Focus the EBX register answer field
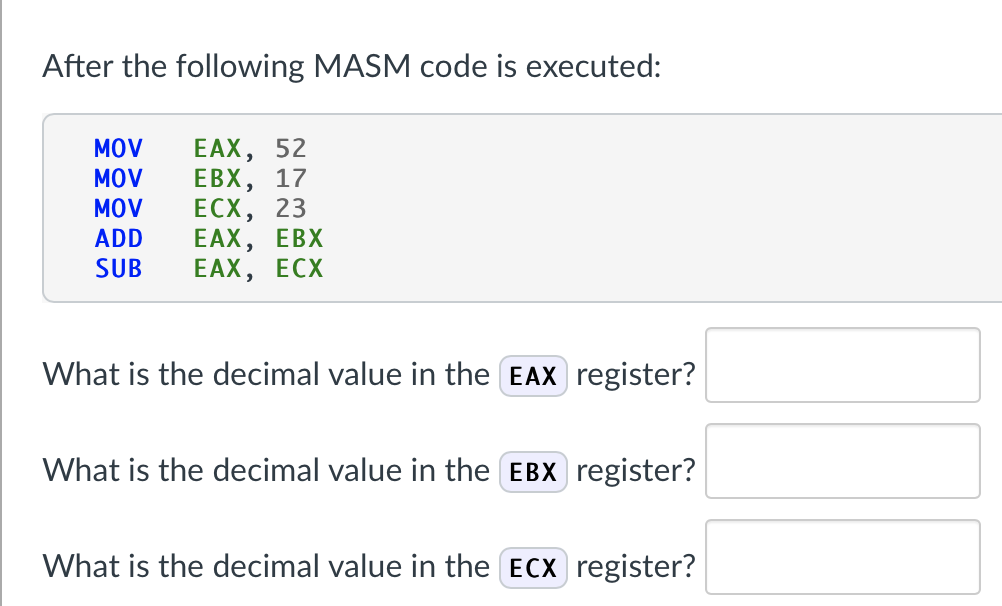The height and width of the screenshot is (606, 1002). 842,461
